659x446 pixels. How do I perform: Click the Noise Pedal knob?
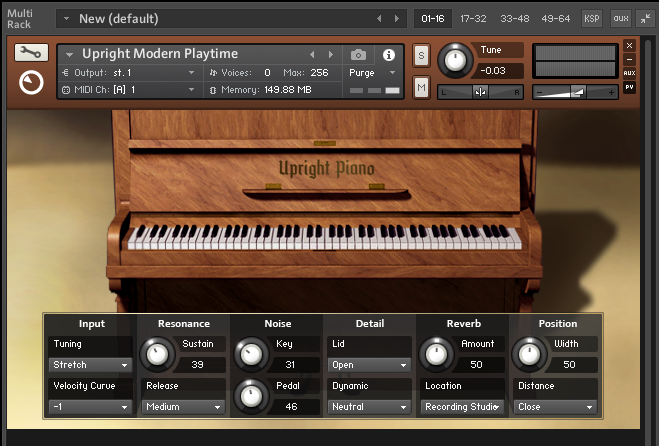pyautogui.click(x=251, y=396)
